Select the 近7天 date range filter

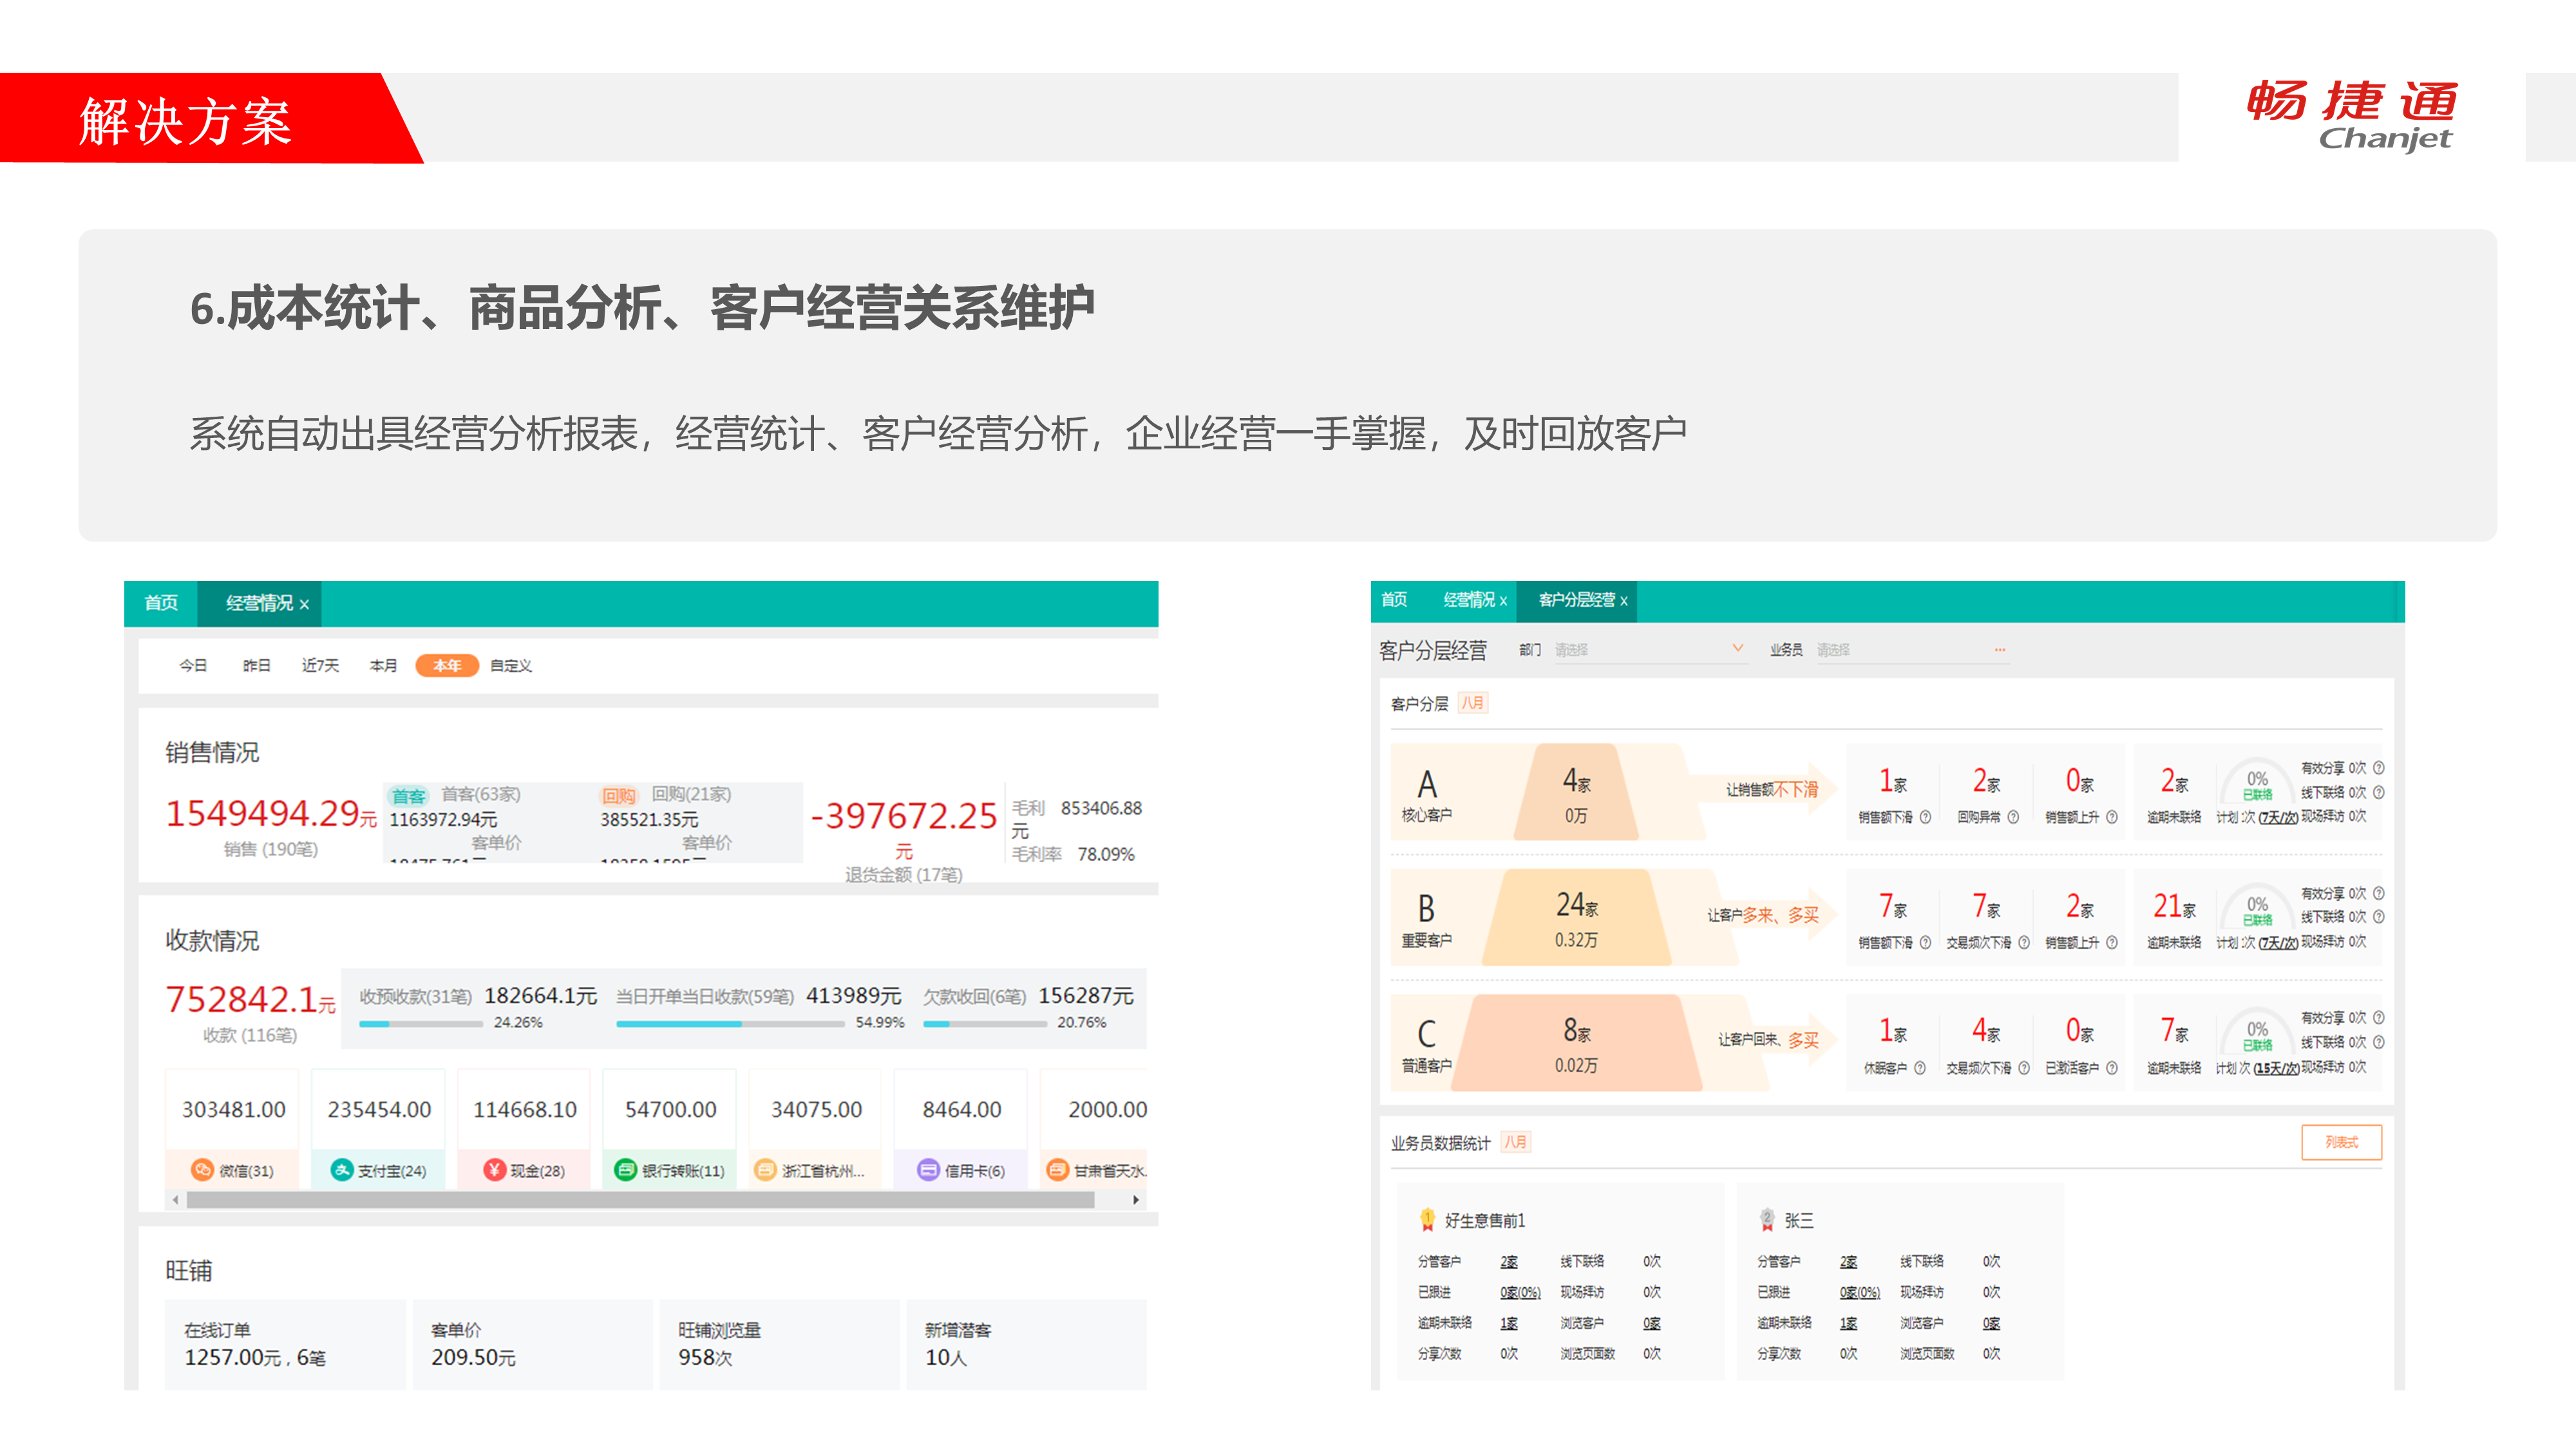coord(320,665)
